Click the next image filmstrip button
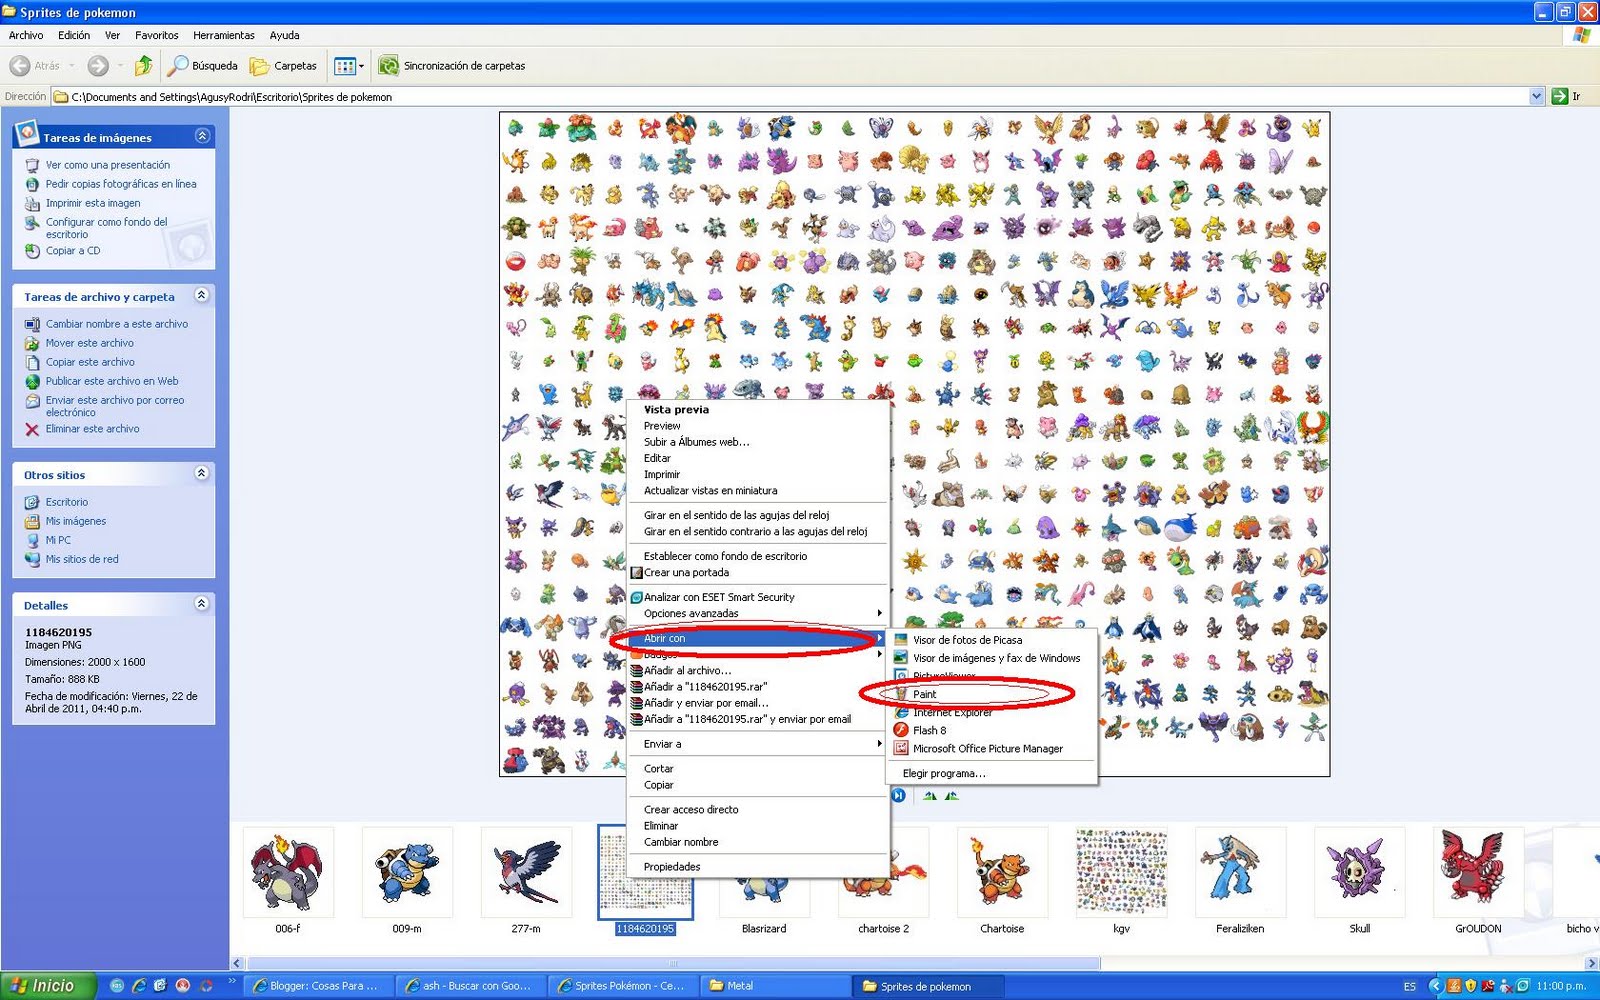This screenshot has width=1600, height=1000. (x=899, y=796)
